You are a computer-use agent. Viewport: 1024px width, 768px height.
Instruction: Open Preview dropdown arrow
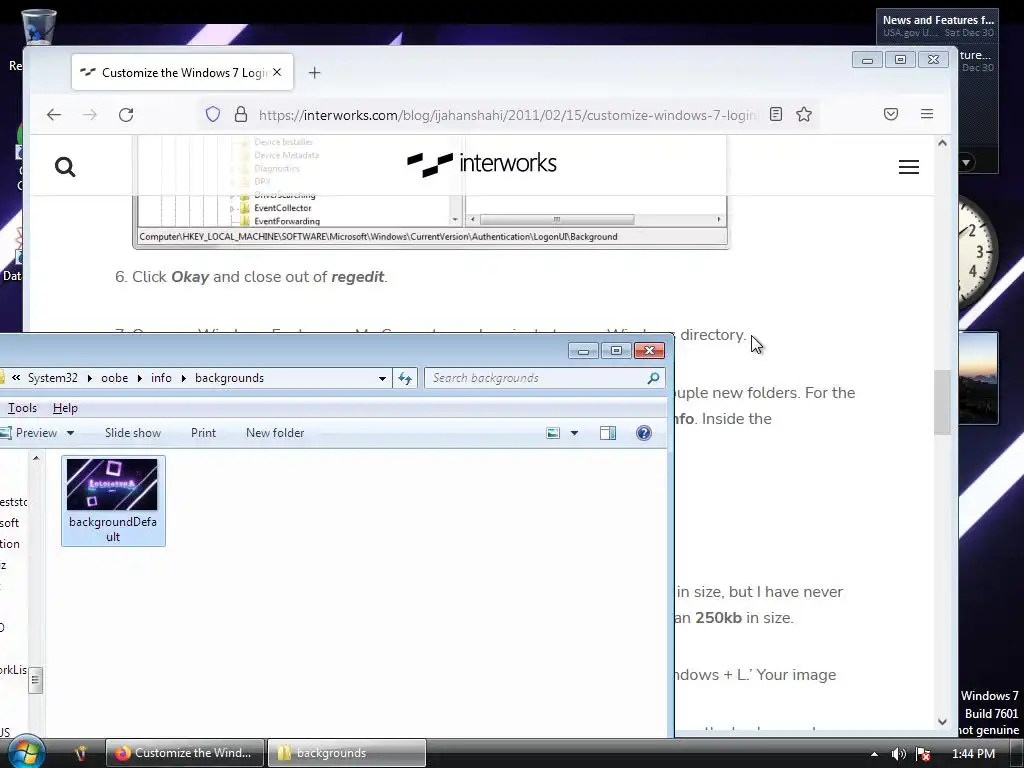pyautogui.click(x=70, y=433)
